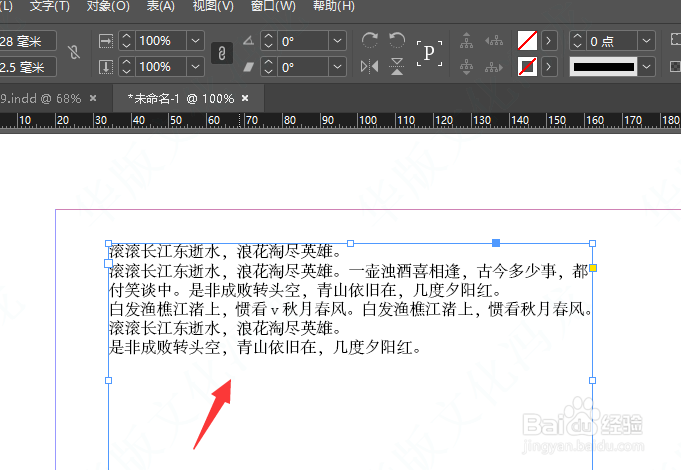Click the shear angle 0° input field
Viewport: 681px width, 470px height.
pos(303,67)
